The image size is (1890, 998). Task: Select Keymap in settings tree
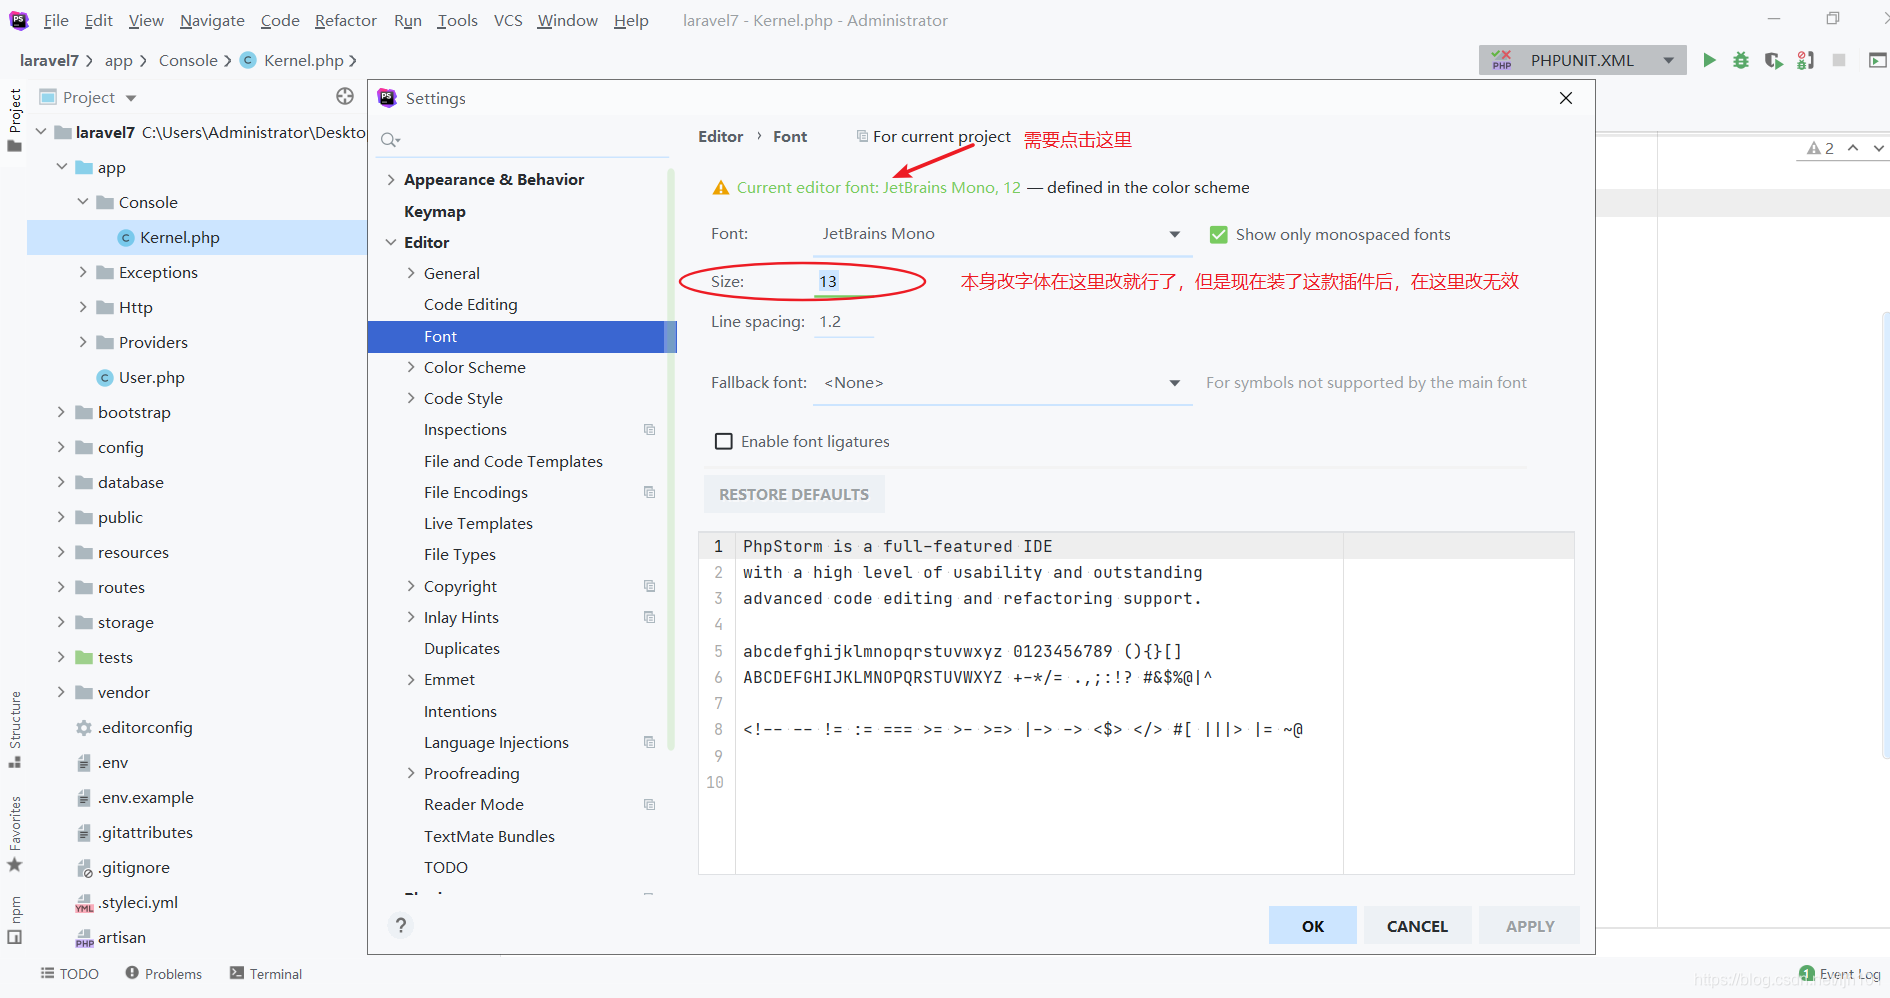point(435,211)
